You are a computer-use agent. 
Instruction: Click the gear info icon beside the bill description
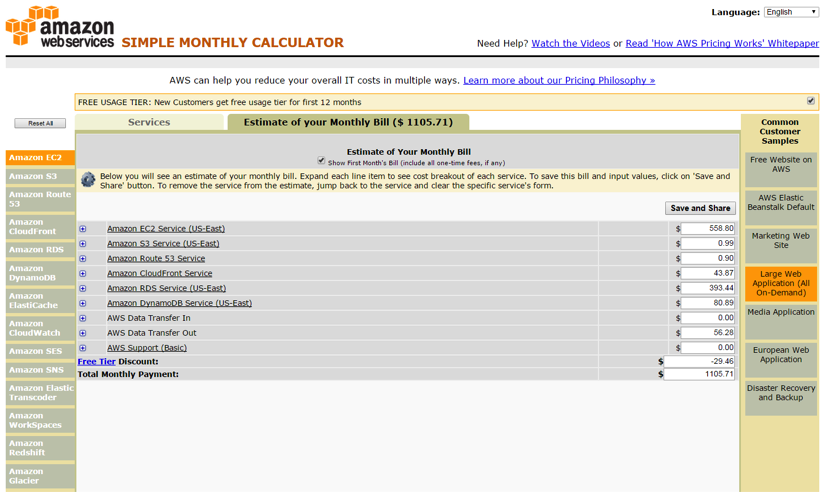pos(88,179)
